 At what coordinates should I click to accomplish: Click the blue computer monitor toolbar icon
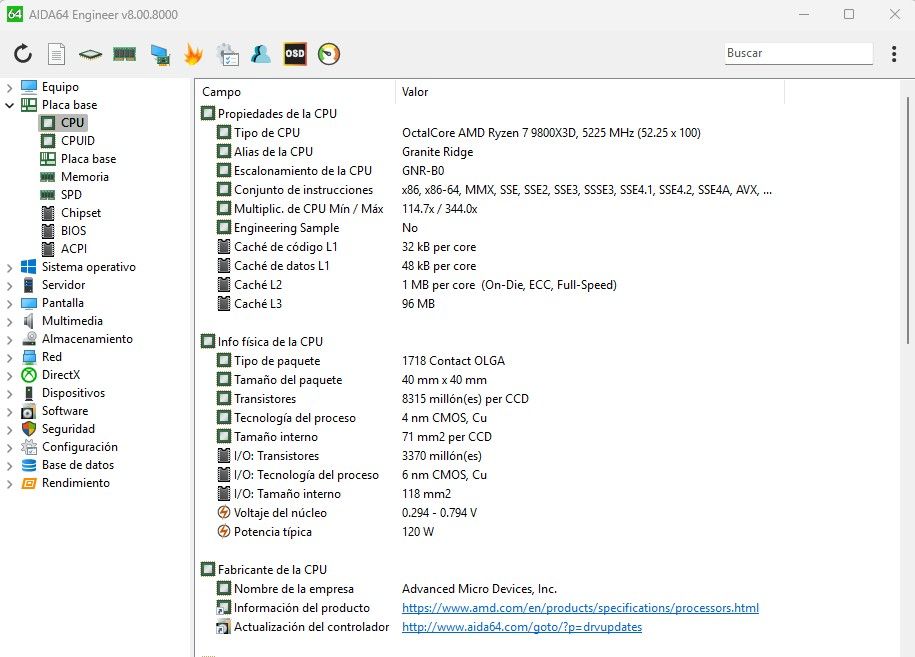(160, 54)
